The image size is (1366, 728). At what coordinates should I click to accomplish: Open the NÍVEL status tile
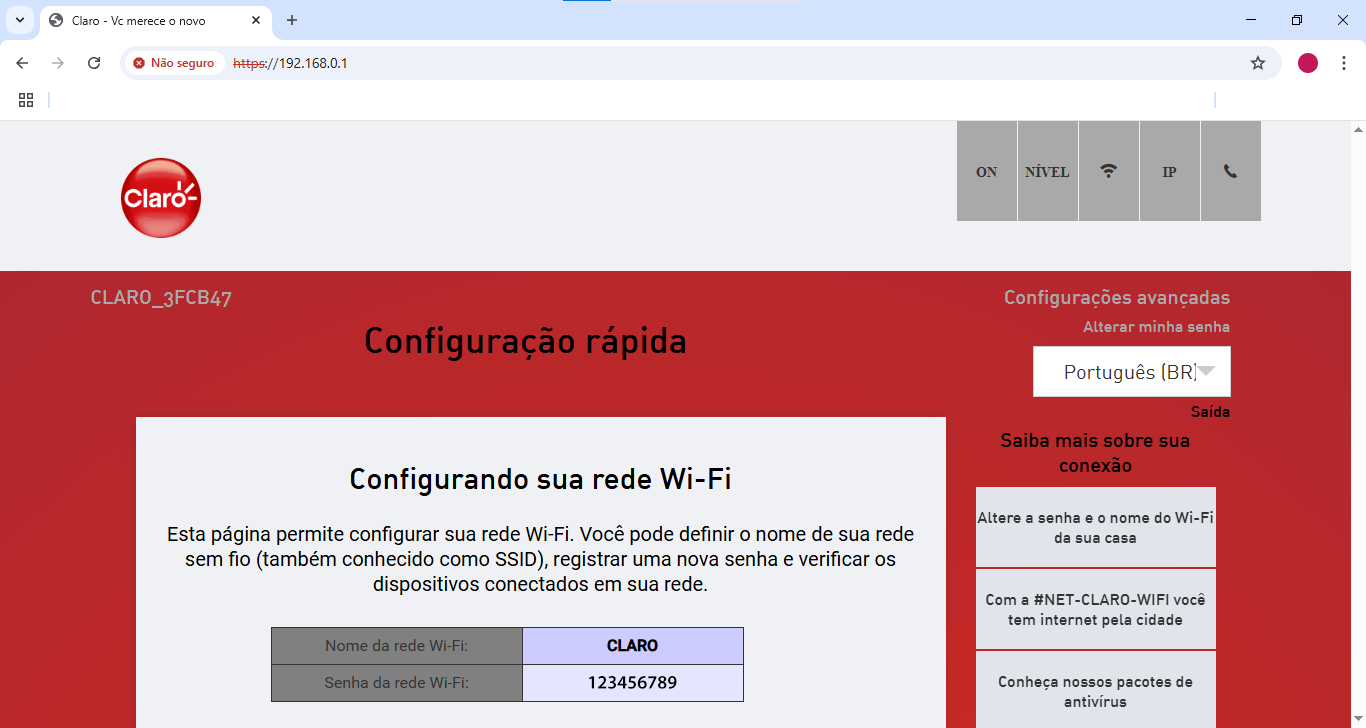tap(1048, 171)
